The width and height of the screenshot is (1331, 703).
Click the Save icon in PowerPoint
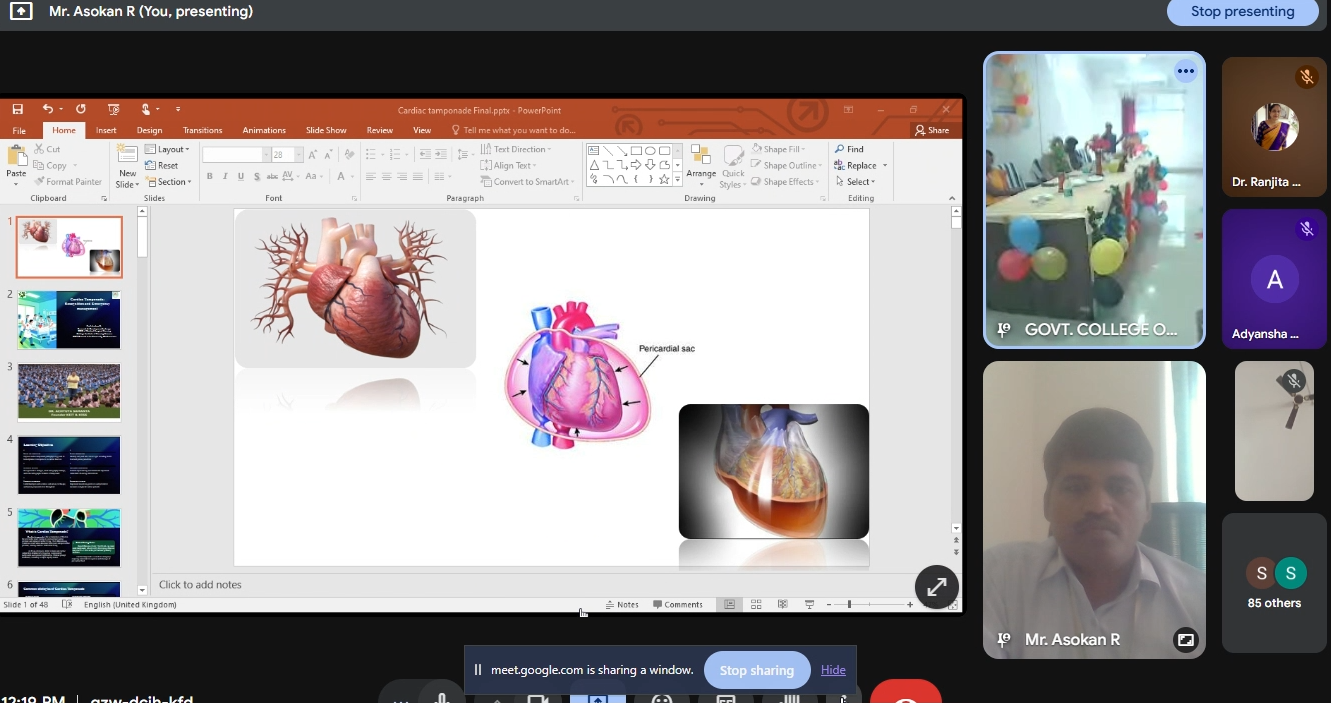click(18, 109)
